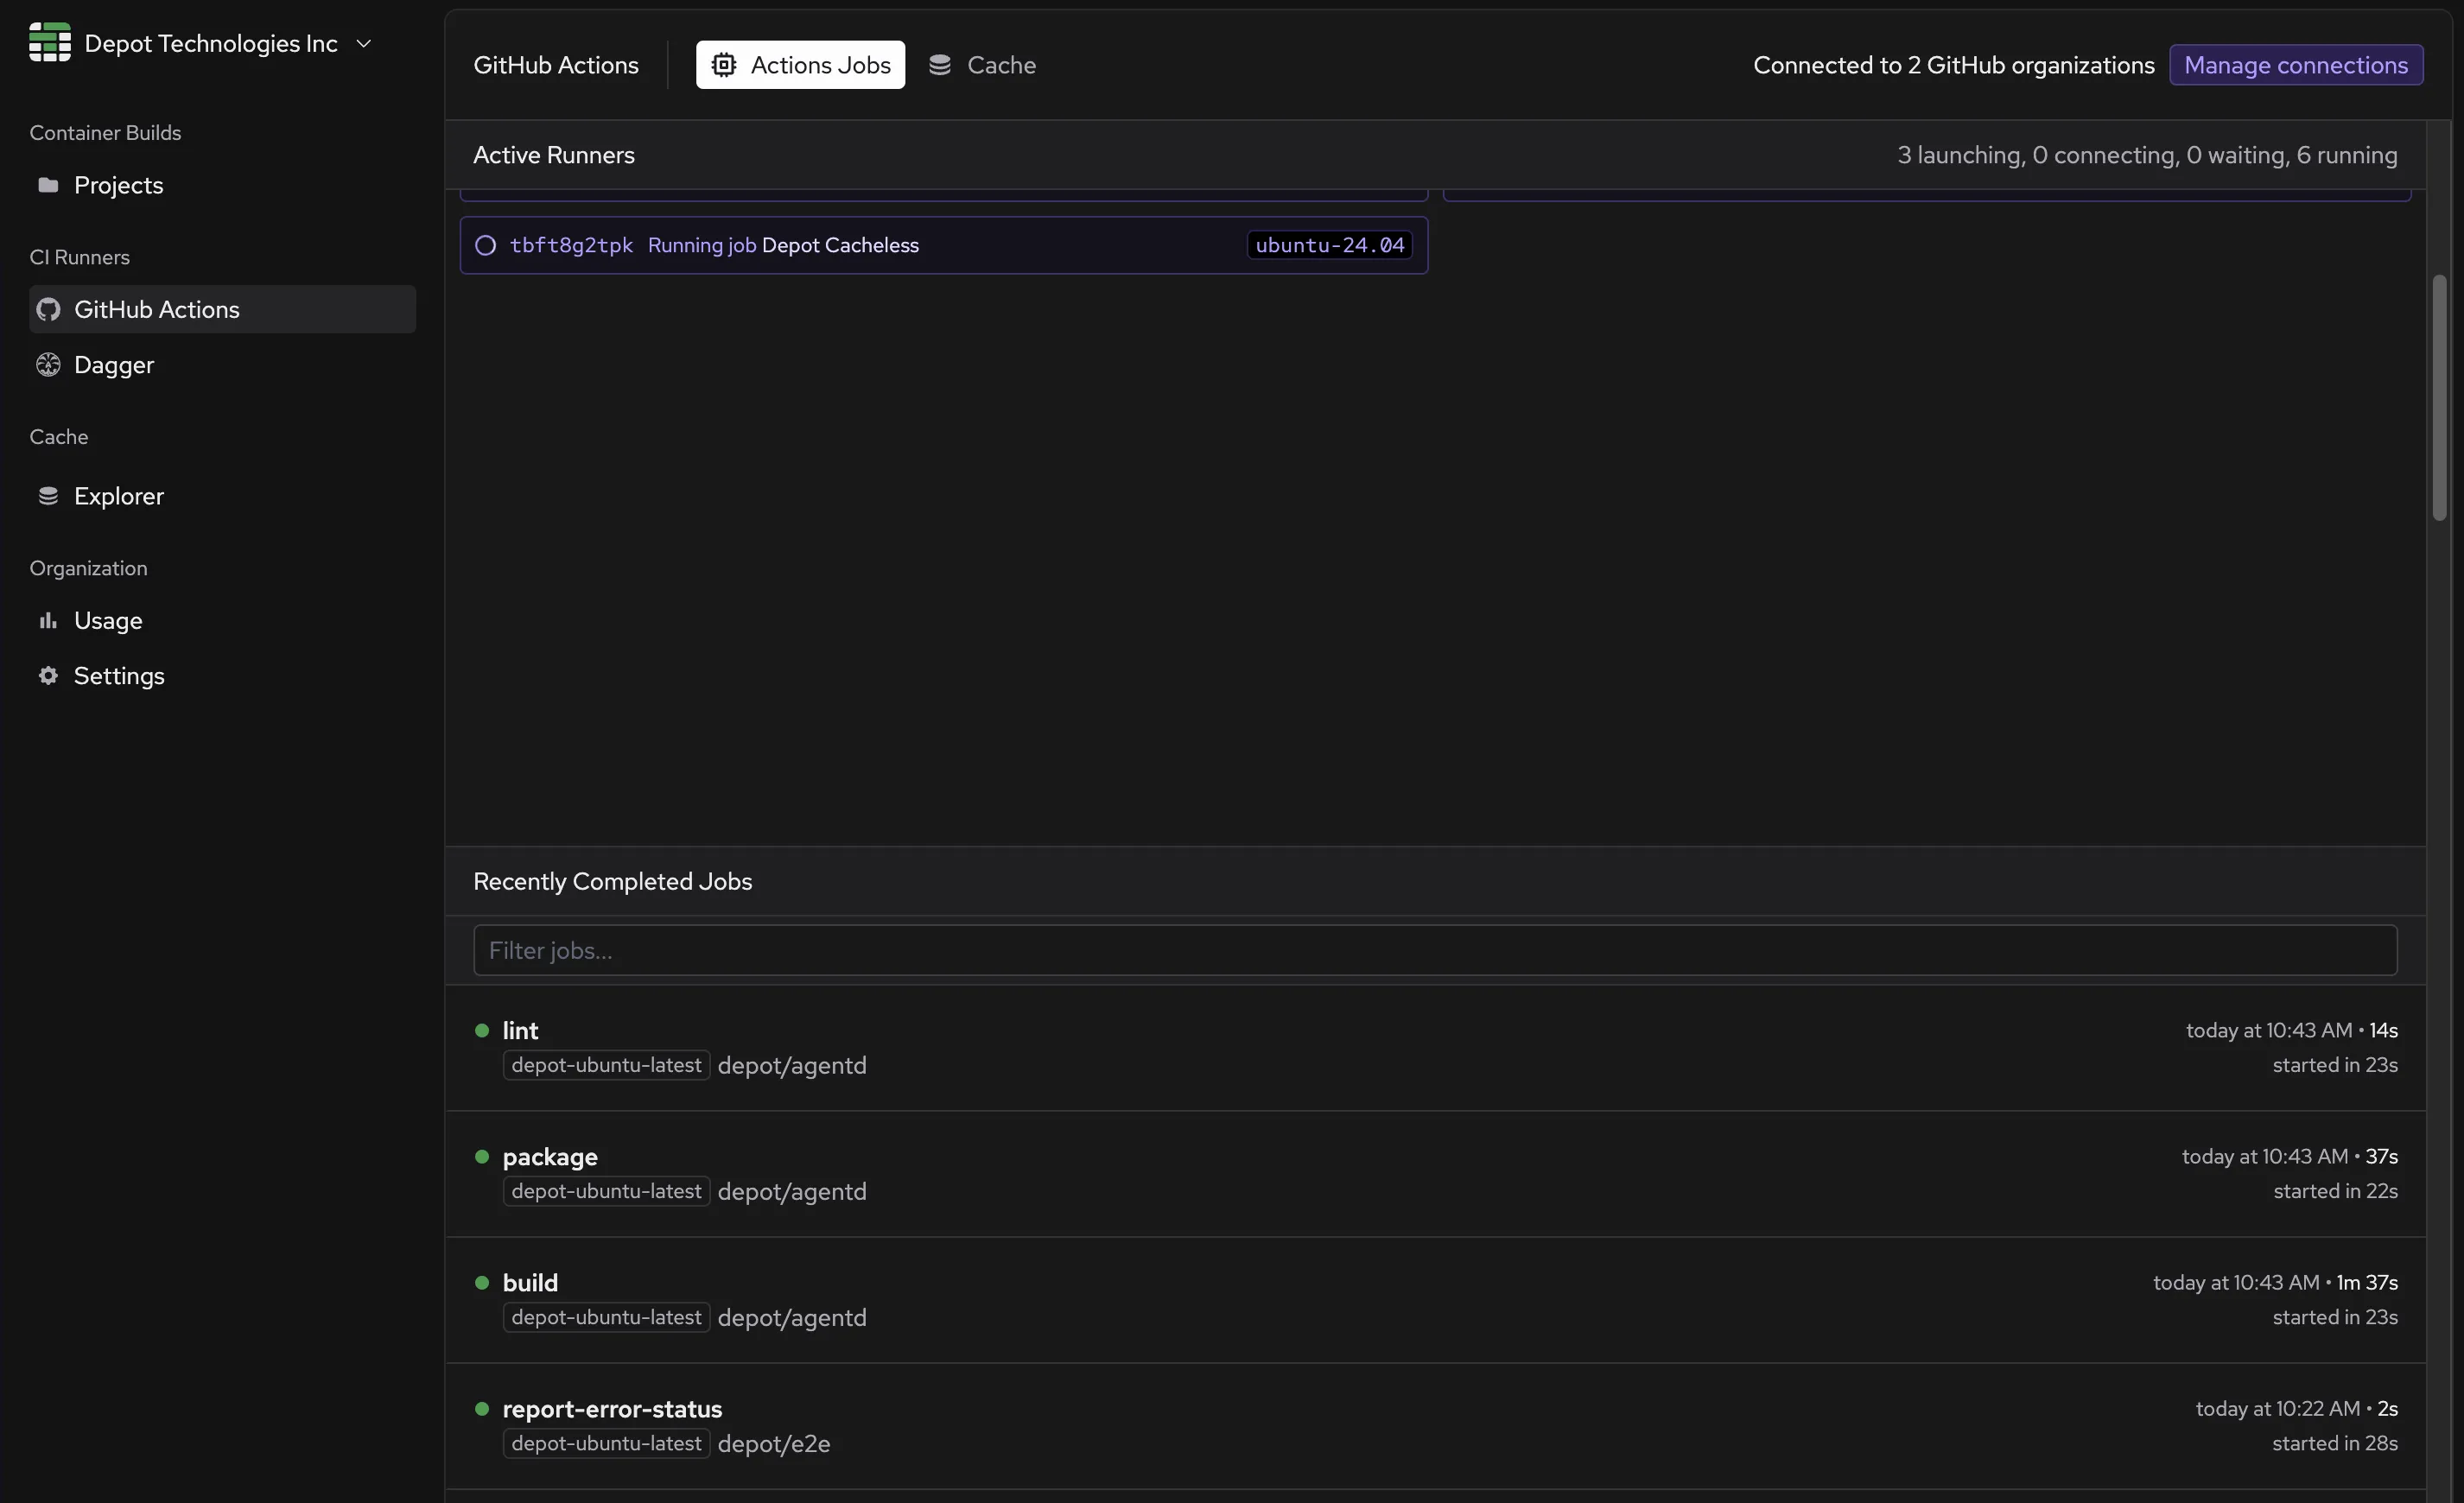The image size is (2464, 1503).
Task: Expand the build job entry
Action: pos(530,1283)
